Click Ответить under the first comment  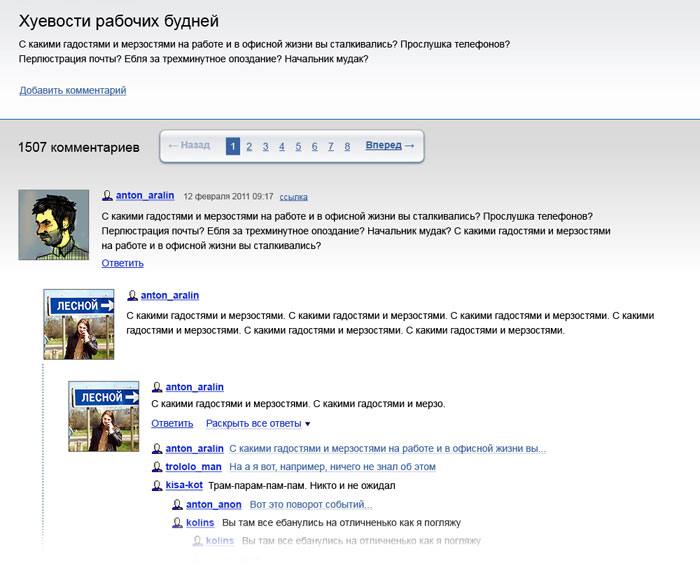pyautogui.click(x=122, y=263)
